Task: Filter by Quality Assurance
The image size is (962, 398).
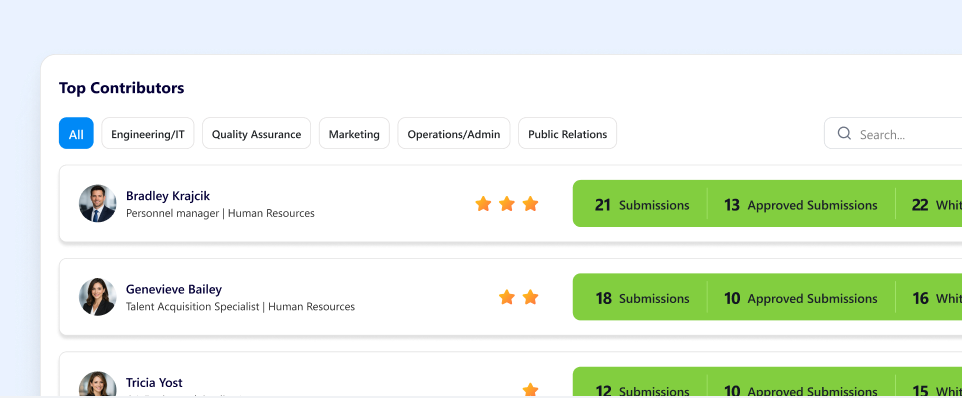Action: pyautogui.click(x=256, y=133)
